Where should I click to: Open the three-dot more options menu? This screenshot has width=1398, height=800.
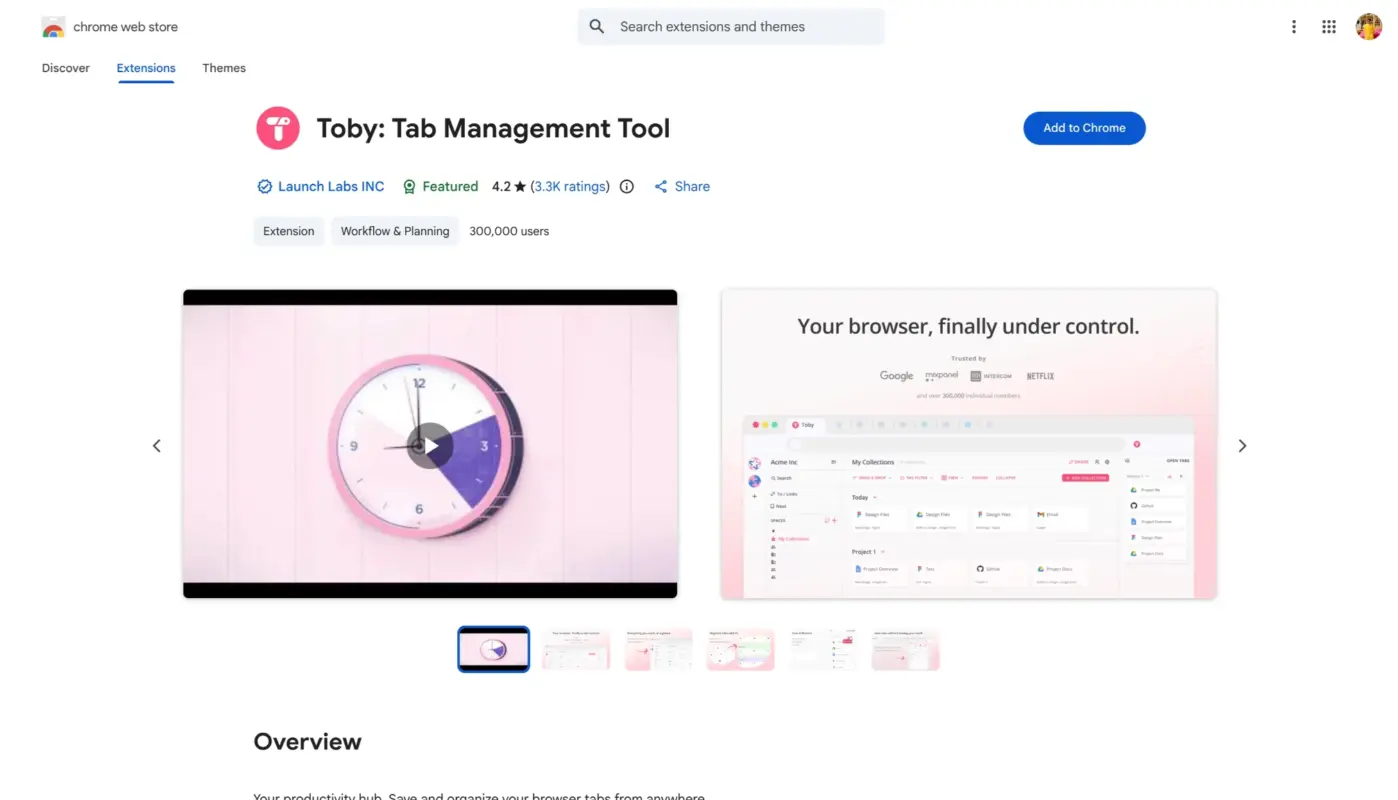pos(1294,27)
